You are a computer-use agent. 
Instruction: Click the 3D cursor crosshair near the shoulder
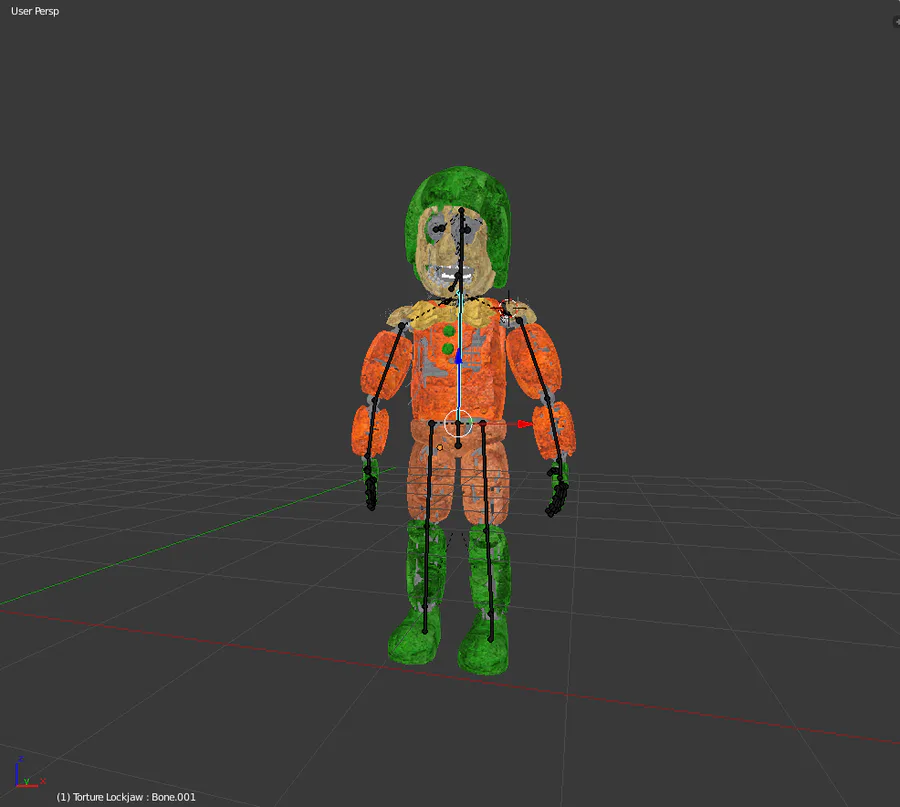[509, 309]
